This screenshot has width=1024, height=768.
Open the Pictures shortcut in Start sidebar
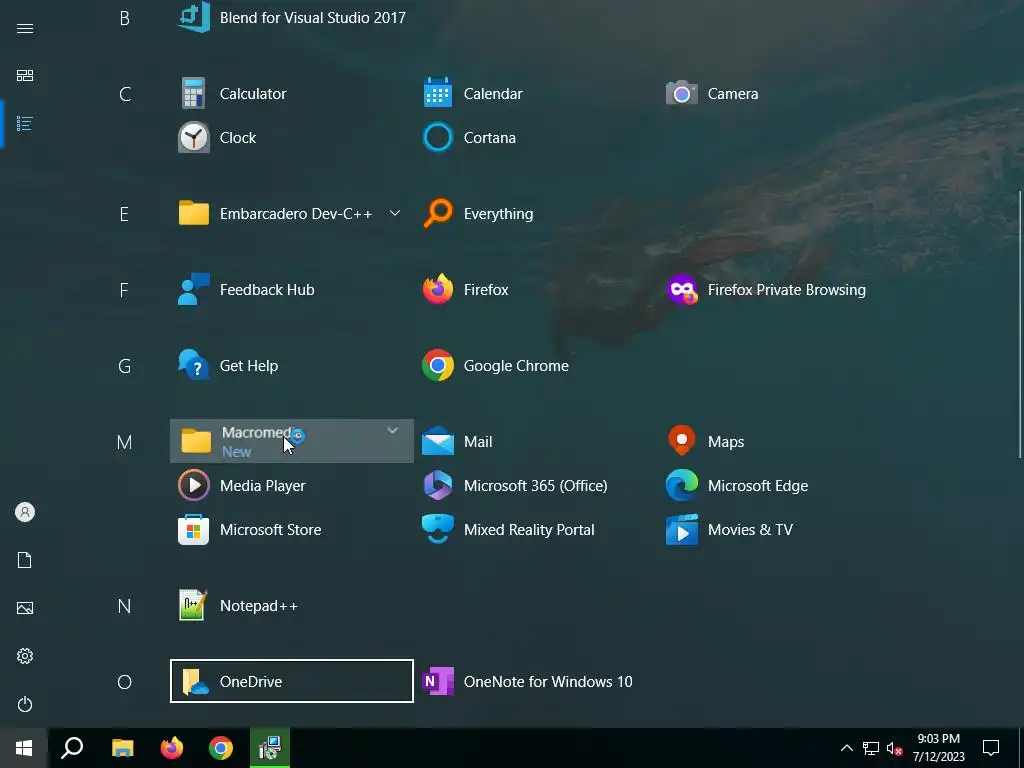coord(25,608)
